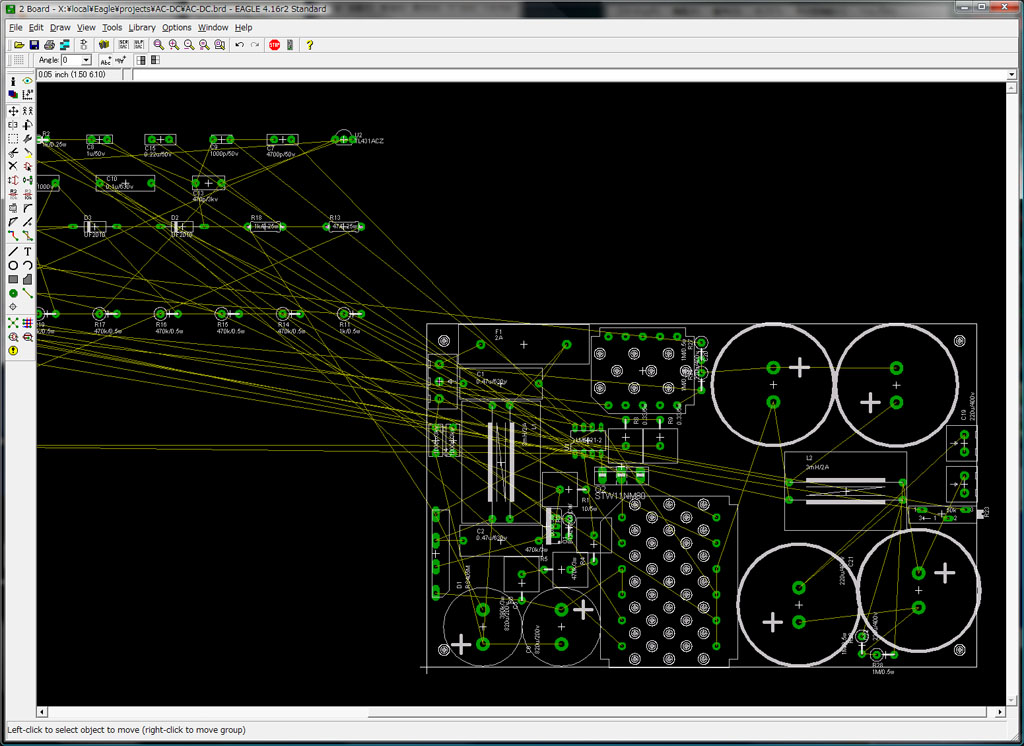Zoom out with the minus magnifier
Viewport: 1024px width, 746px height.
(189, 44)
